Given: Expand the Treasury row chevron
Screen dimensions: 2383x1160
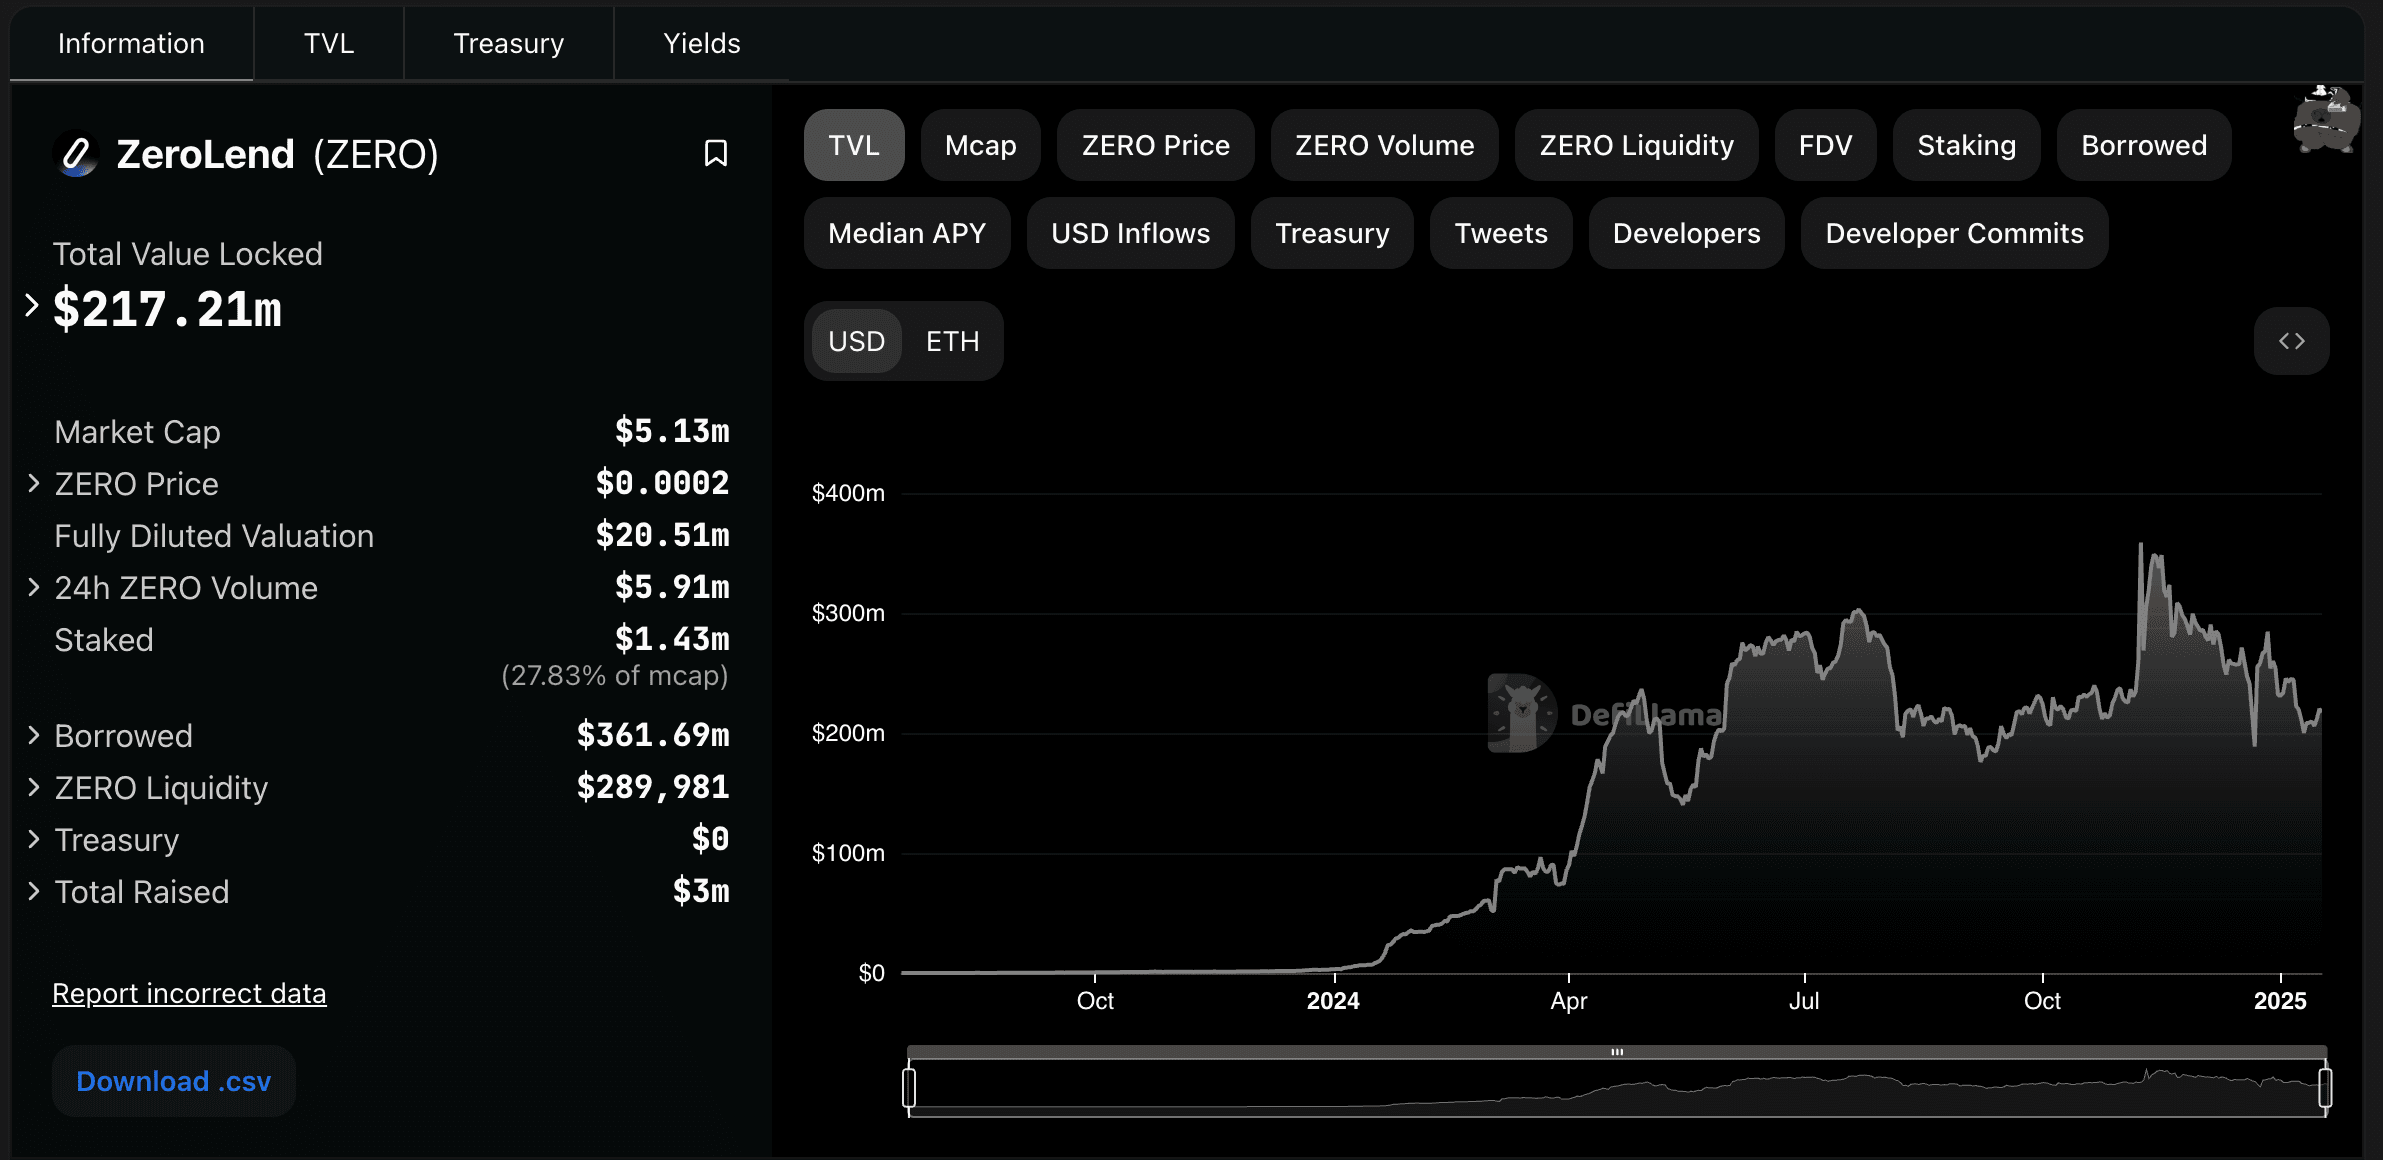Looking at the screenshot, I should [34, 840].
